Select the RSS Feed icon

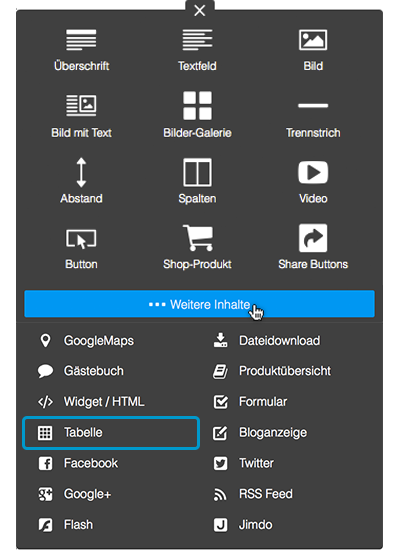[x=220, y=494]
